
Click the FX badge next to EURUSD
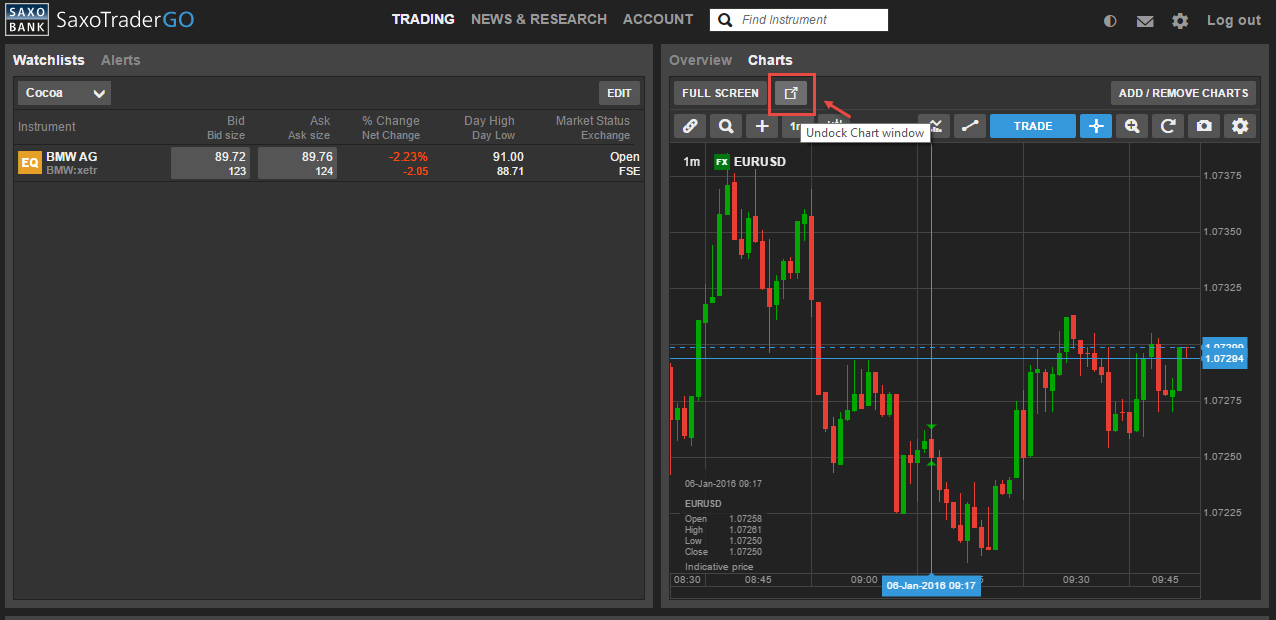pos(721,161)
